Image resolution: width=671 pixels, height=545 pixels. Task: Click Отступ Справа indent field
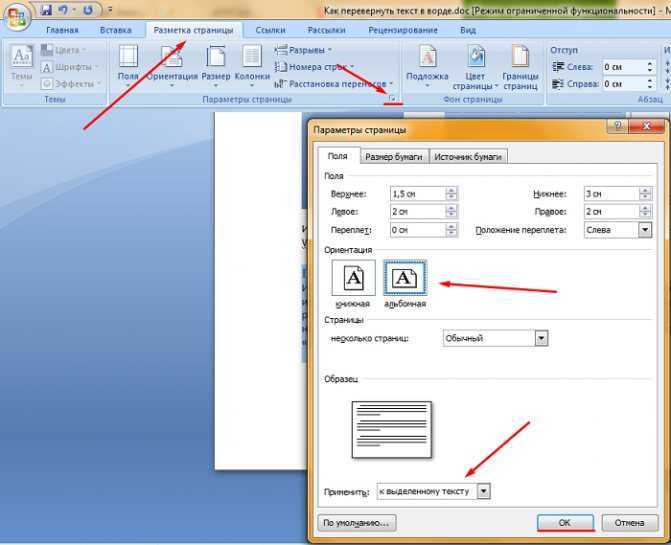click(x=624, y=84)
